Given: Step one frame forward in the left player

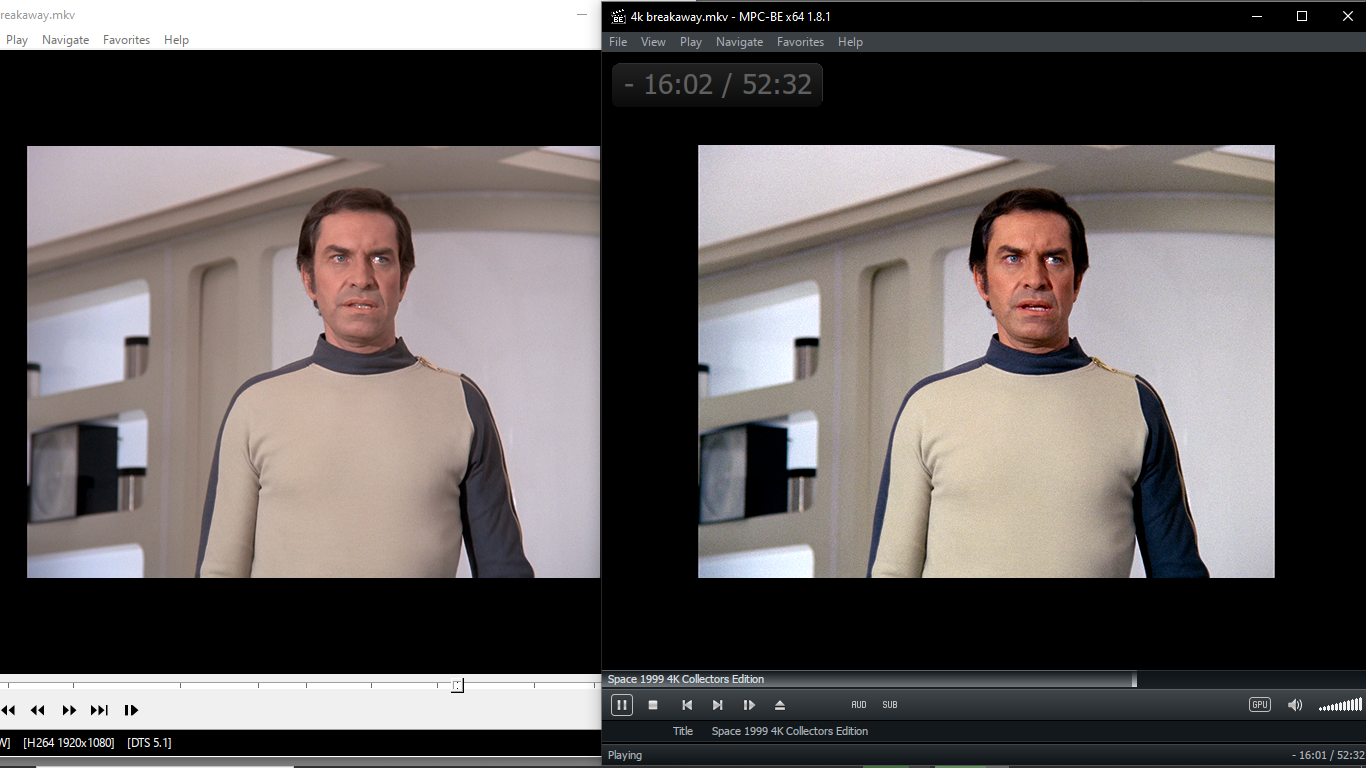Looking at the screenshot, I should point(131,710).
